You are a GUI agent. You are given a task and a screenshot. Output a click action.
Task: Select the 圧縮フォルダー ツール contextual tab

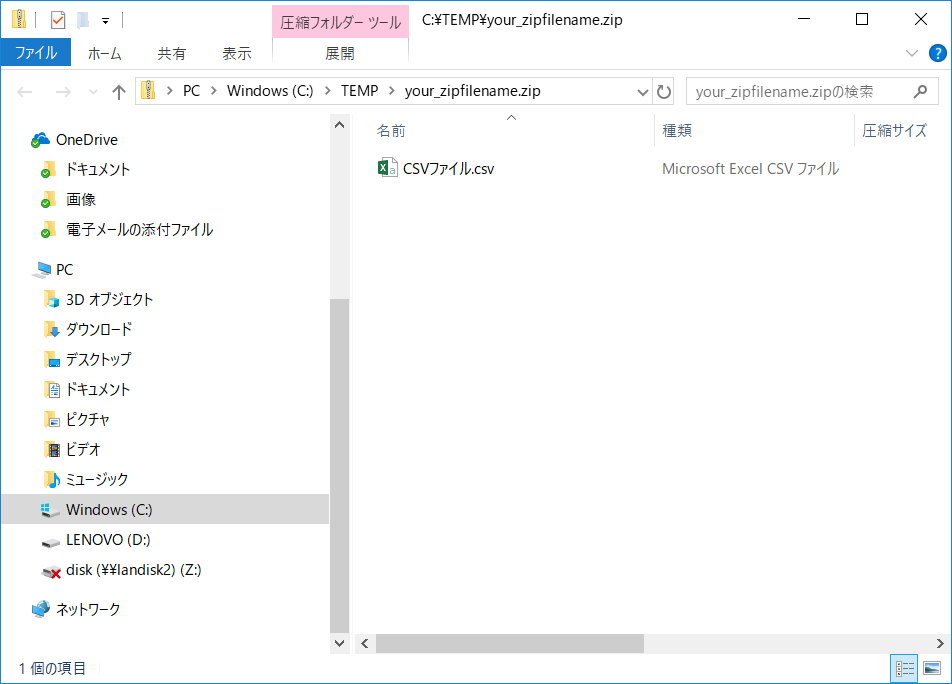pos(340,22)
